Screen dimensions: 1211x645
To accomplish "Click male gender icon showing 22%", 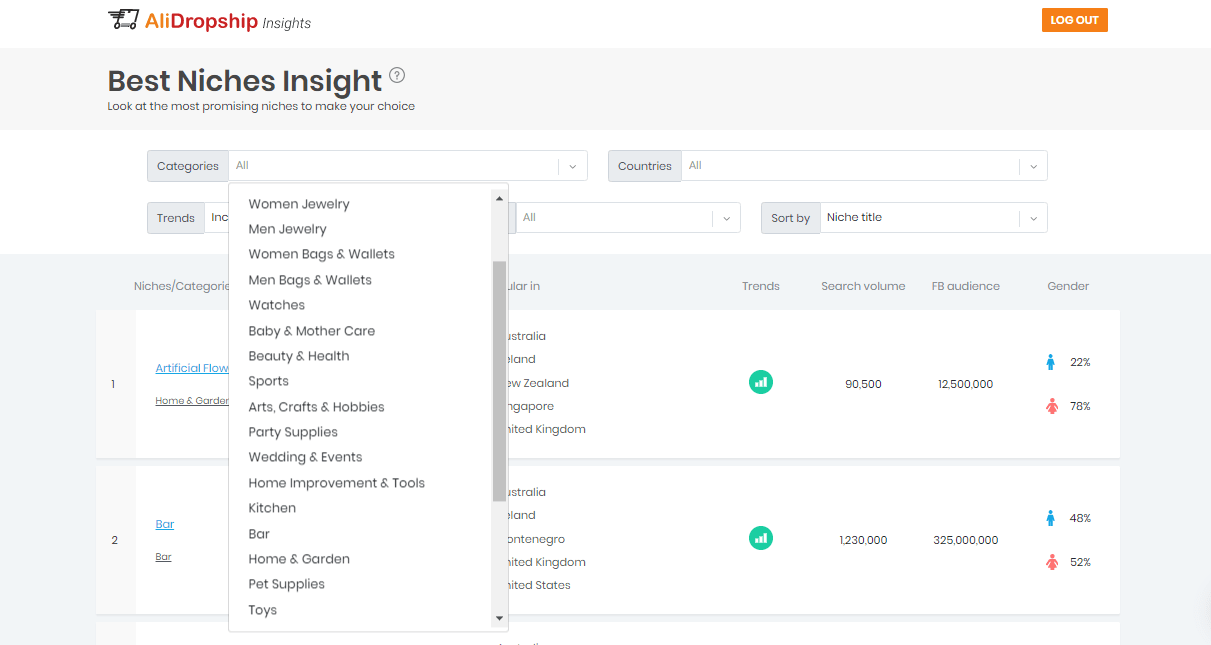I will pos(1051,362).
